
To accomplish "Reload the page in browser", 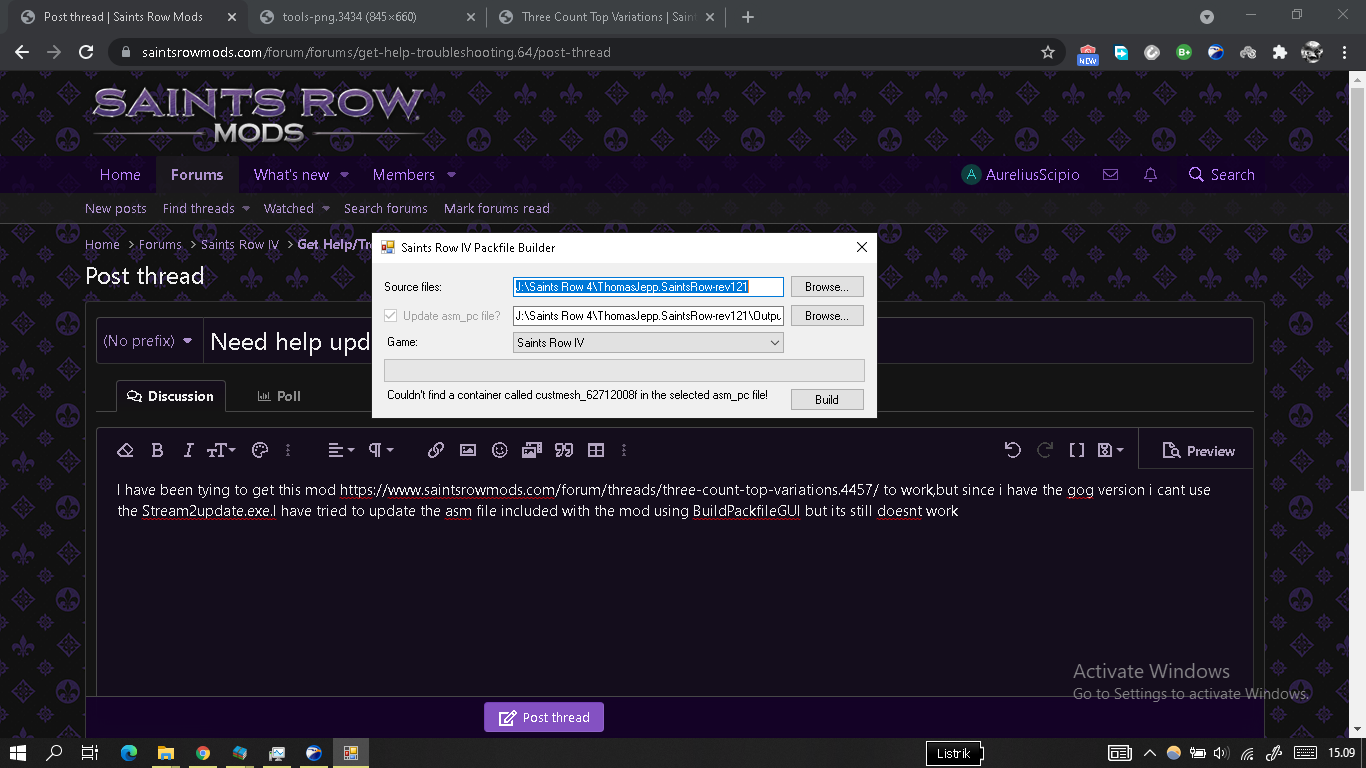I will 86,52.
